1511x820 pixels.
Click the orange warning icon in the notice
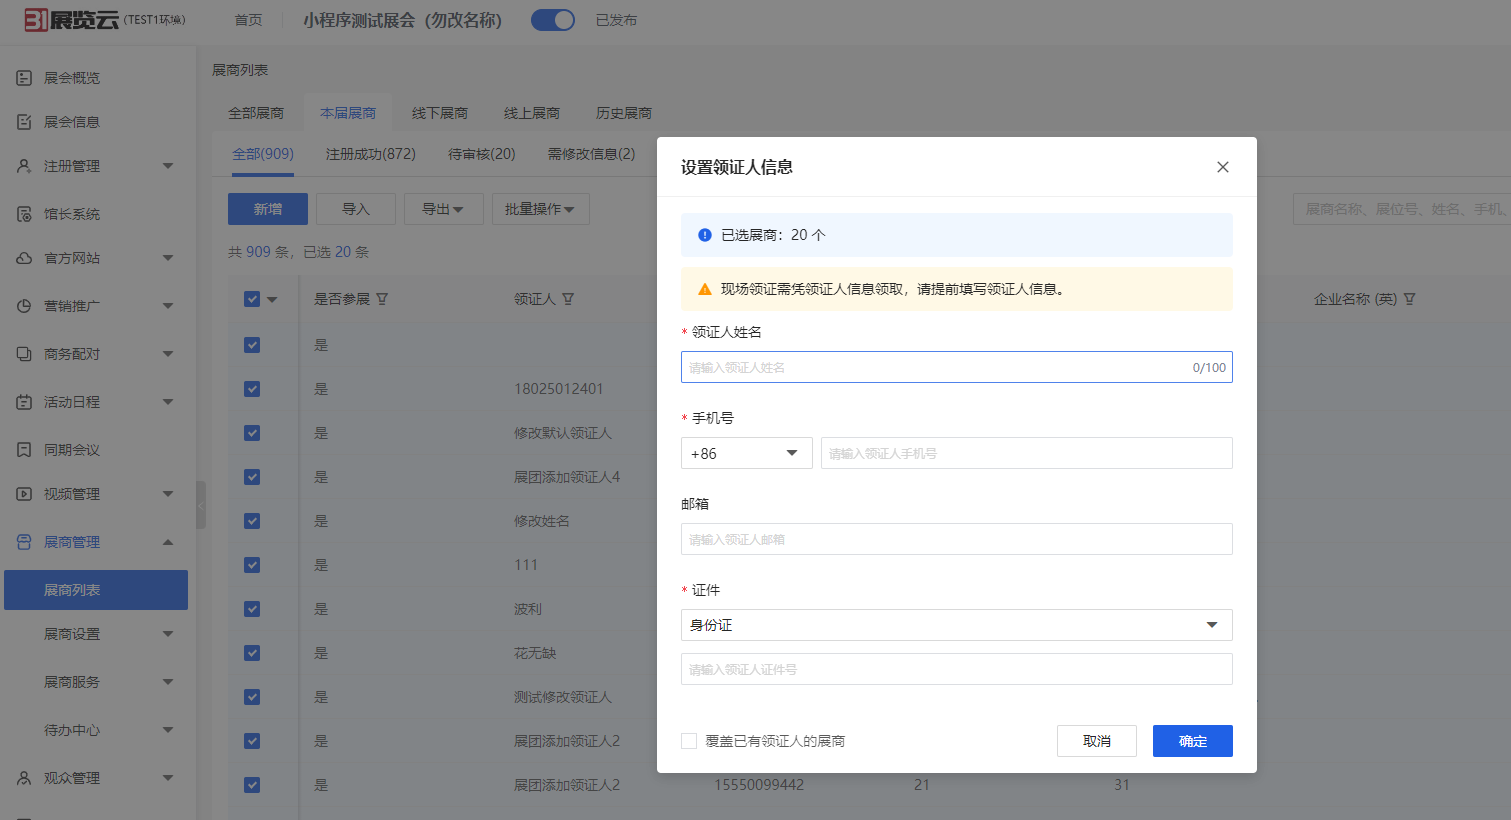(x=704, y=289)
